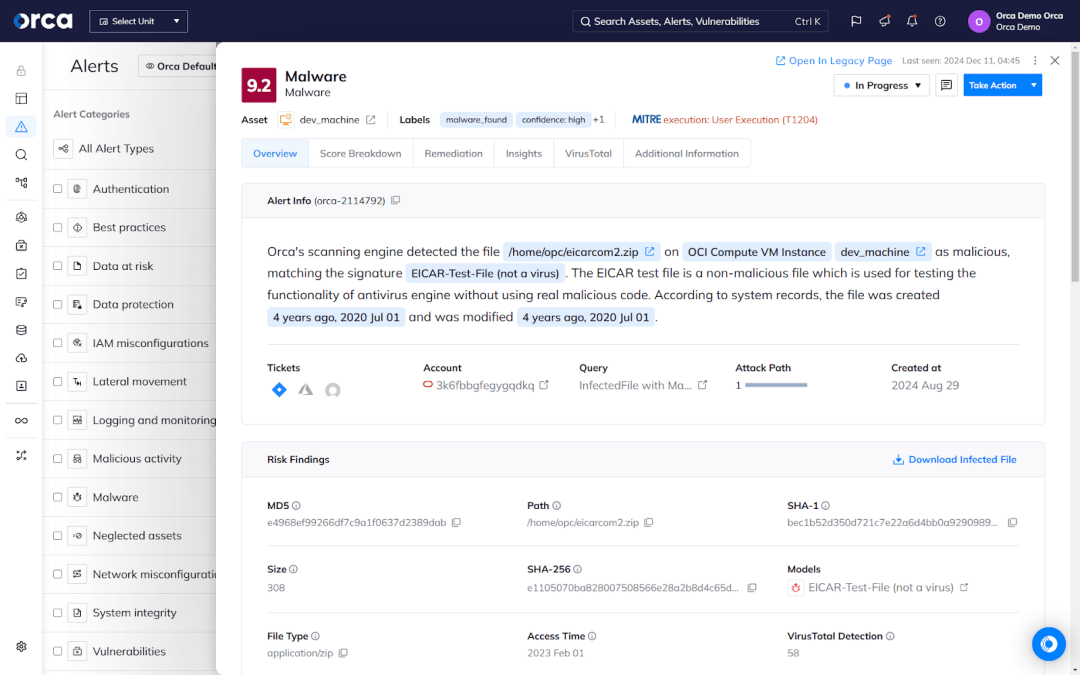This screenshot has height=675, width=1080.
Task: Open the Orca Default view selector
Action: click(x=179, y=66)
